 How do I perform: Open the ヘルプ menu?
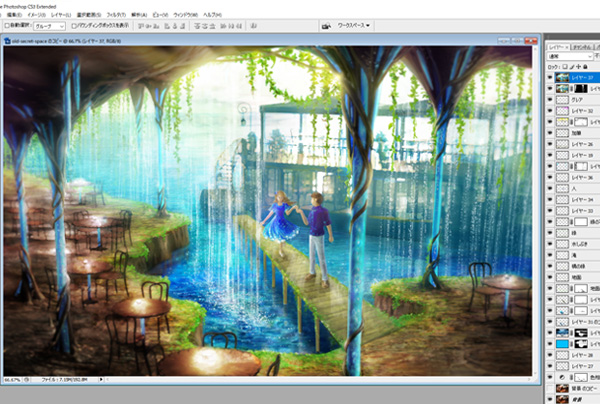212,15
